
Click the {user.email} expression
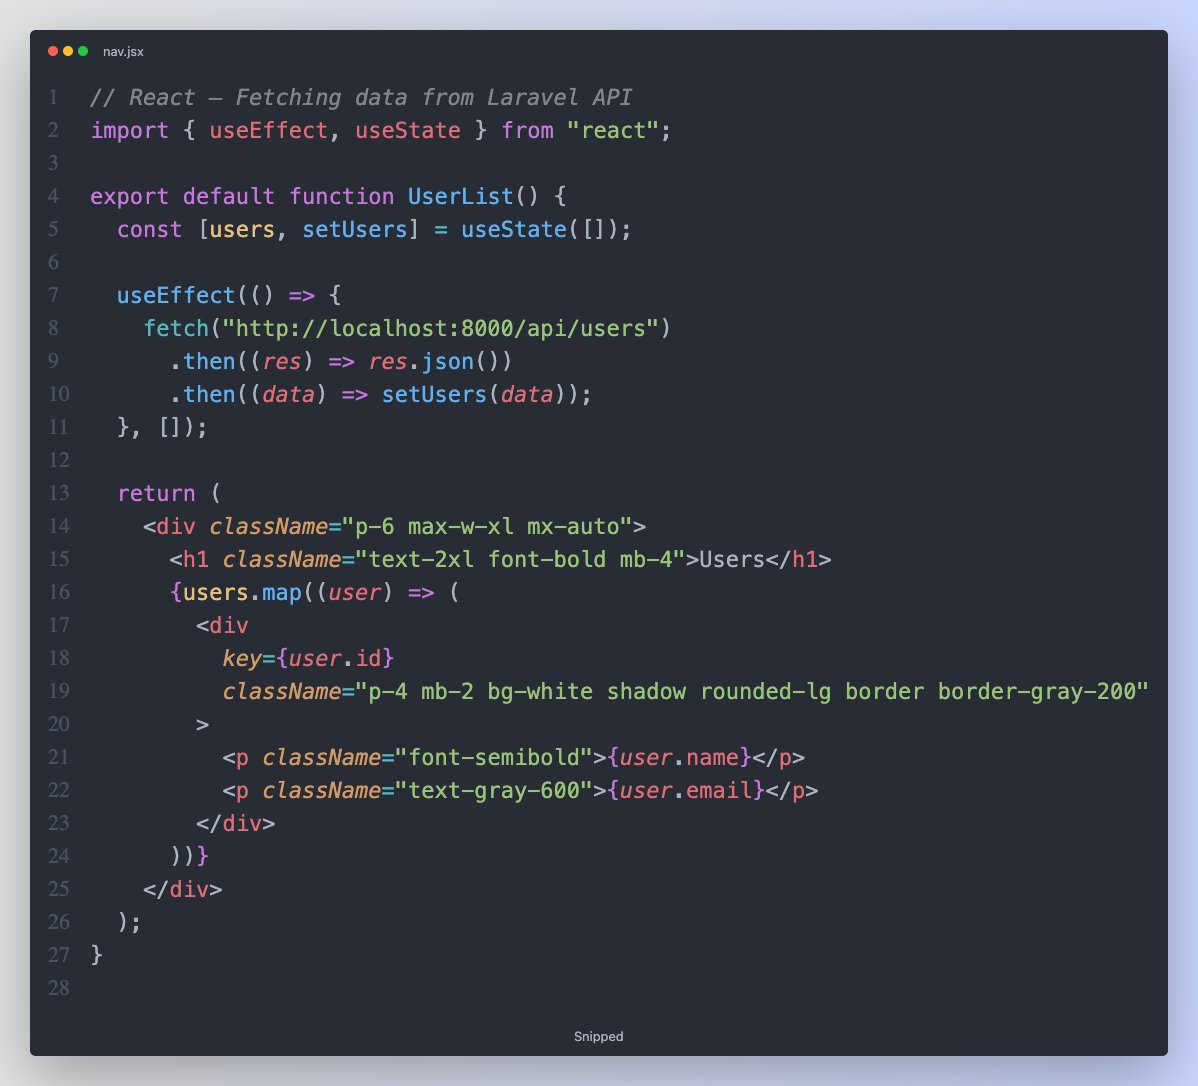[685, 790]
